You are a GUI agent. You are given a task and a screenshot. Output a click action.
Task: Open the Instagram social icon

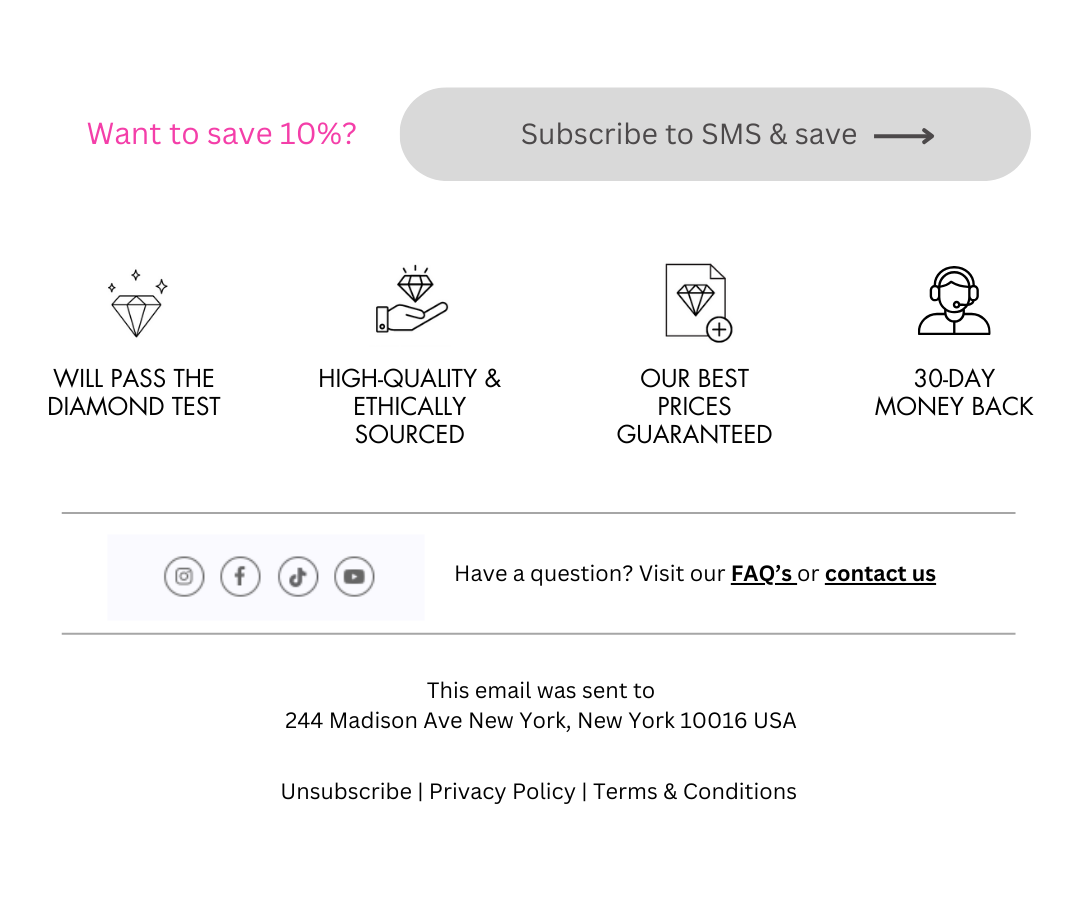click(184, 576)
